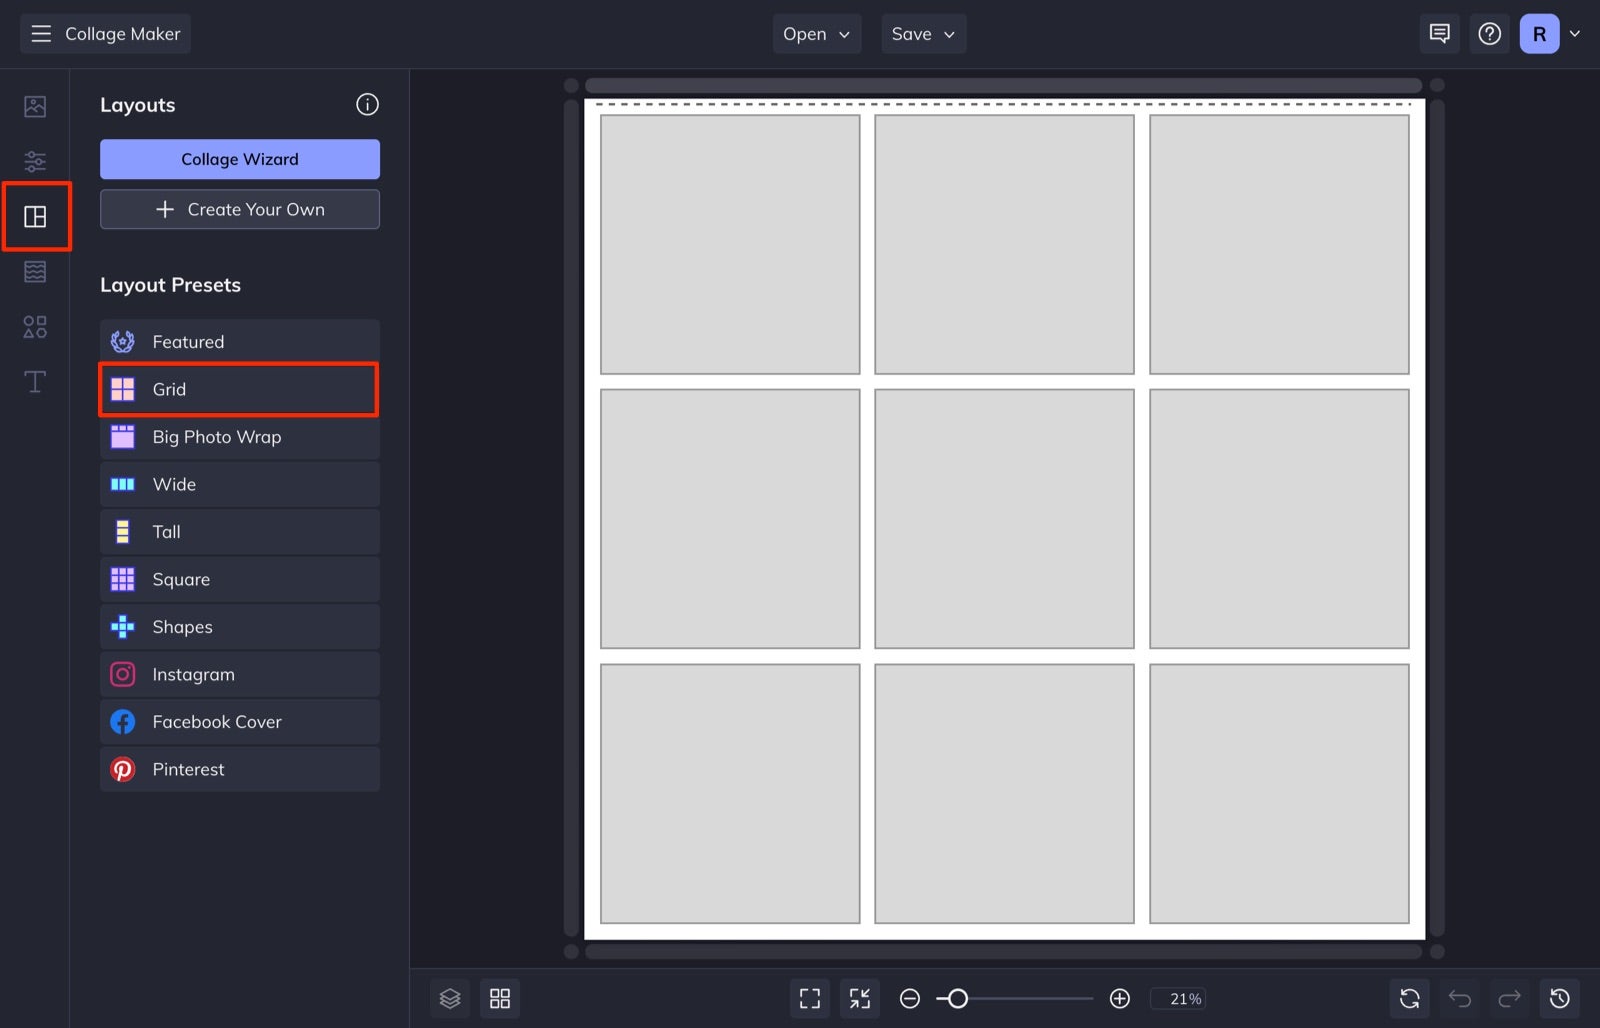The image size is (1600, 1028).
Task: Undo the last action
Action: pyautogui.click(x=1459, y=998)
